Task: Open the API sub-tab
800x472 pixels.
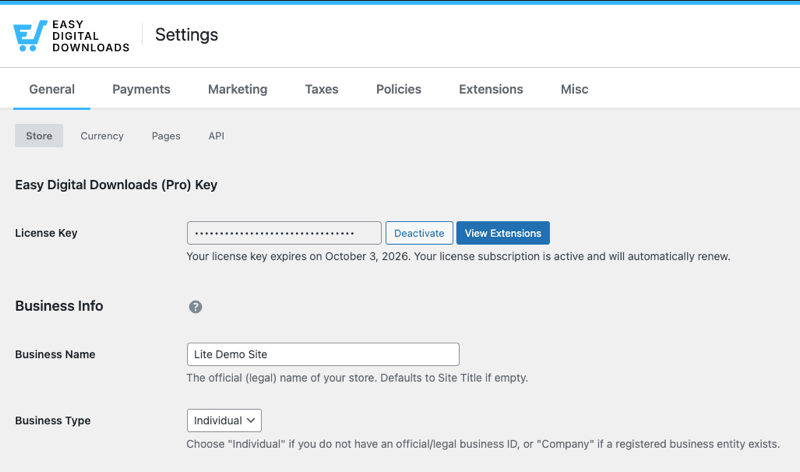Action: (x=216, y=136)
